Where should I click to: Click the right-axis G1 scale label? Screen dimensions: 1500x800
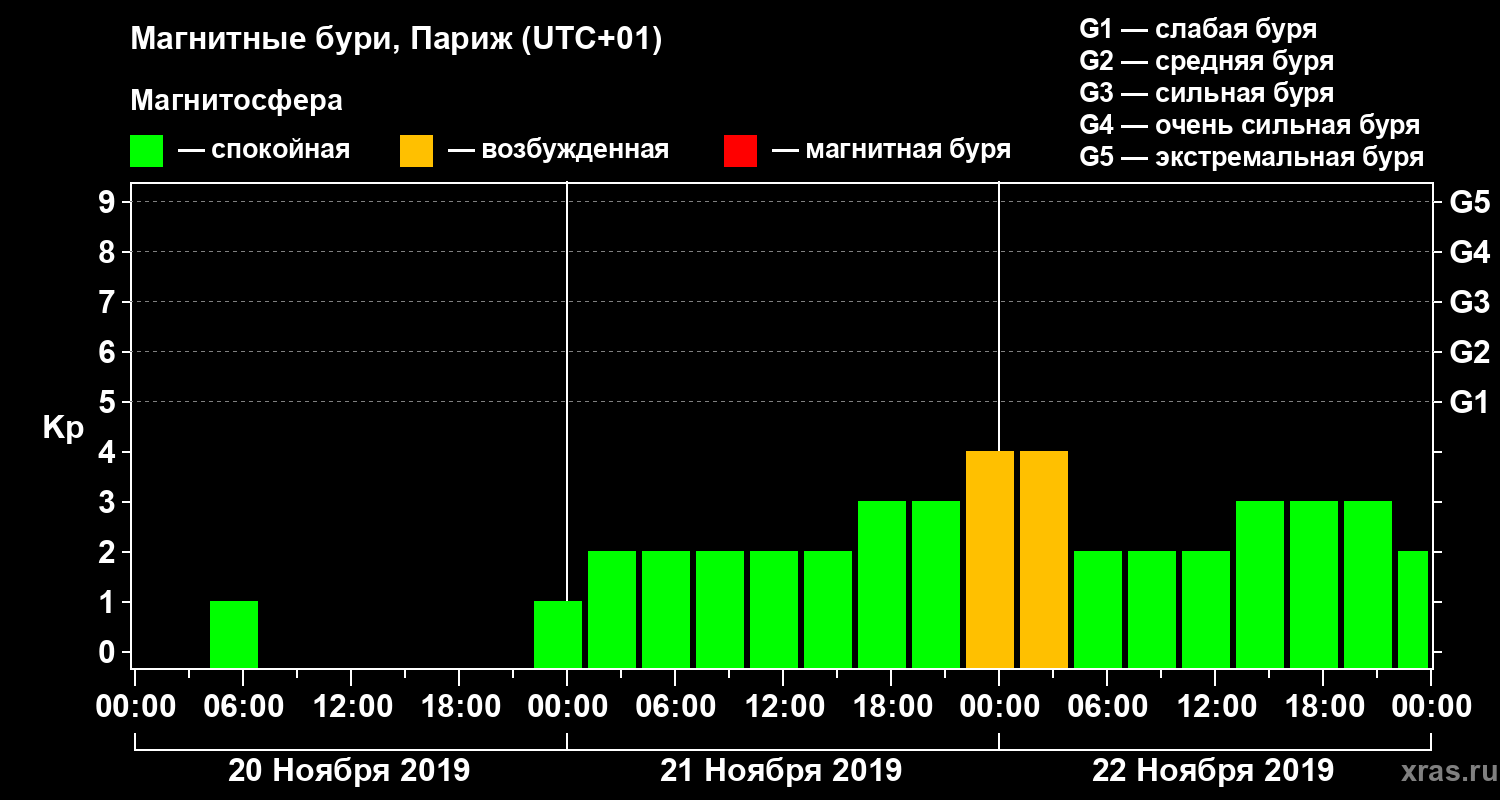(x=1469, y=402)
